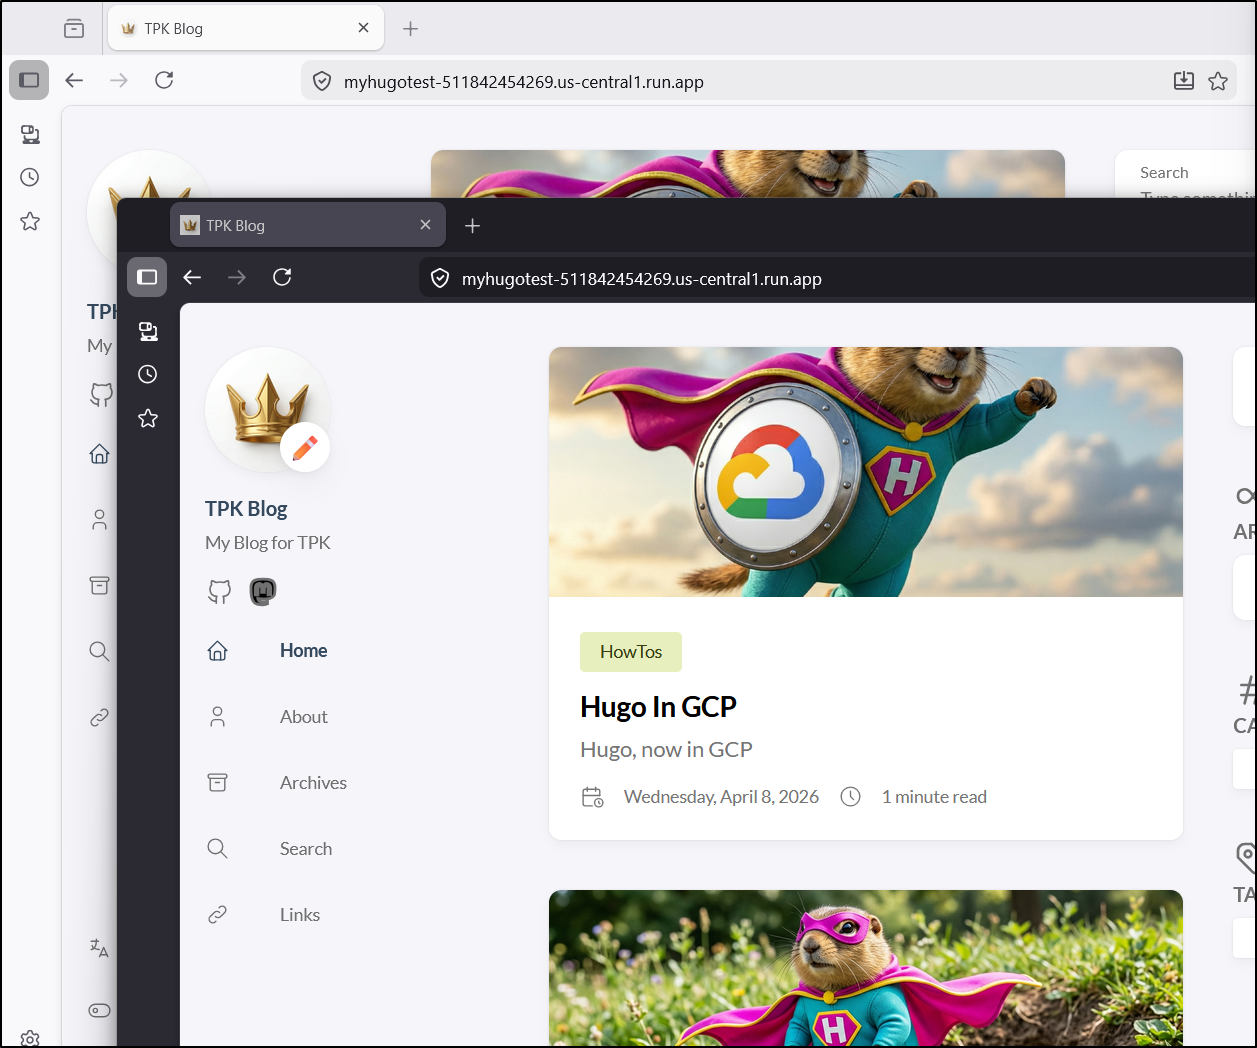1257x1048 pixels.
Task: Open the Hugo In GCP post title
Action: pos(658,707)
